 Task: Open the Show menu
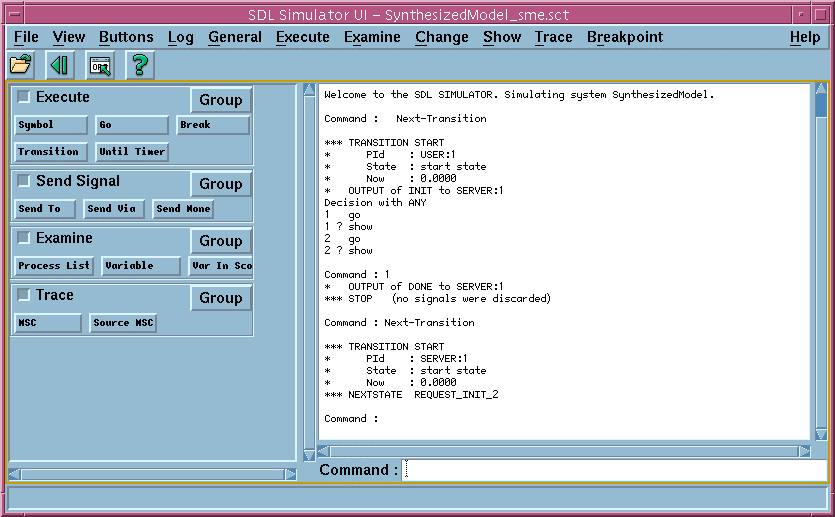tap(502, 37)
